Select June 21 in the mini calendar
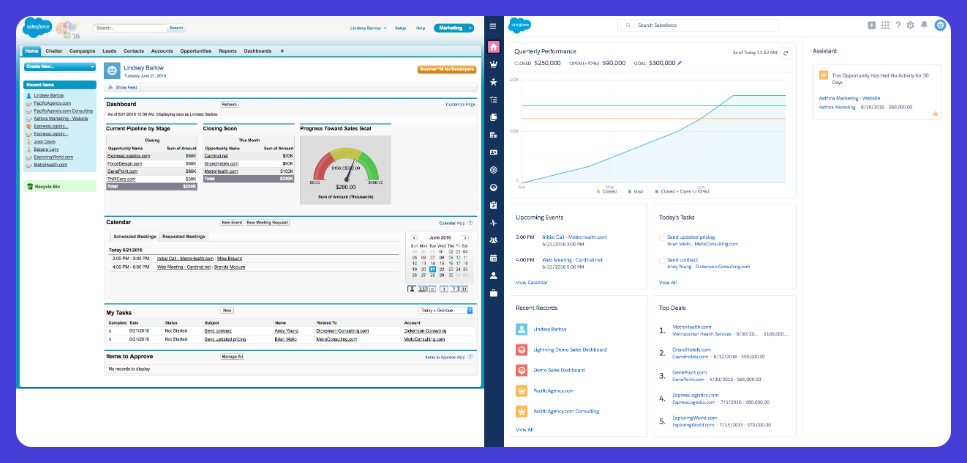Image resolution: width=967 pixels, height=463 pixels. [x=432, y=269]
